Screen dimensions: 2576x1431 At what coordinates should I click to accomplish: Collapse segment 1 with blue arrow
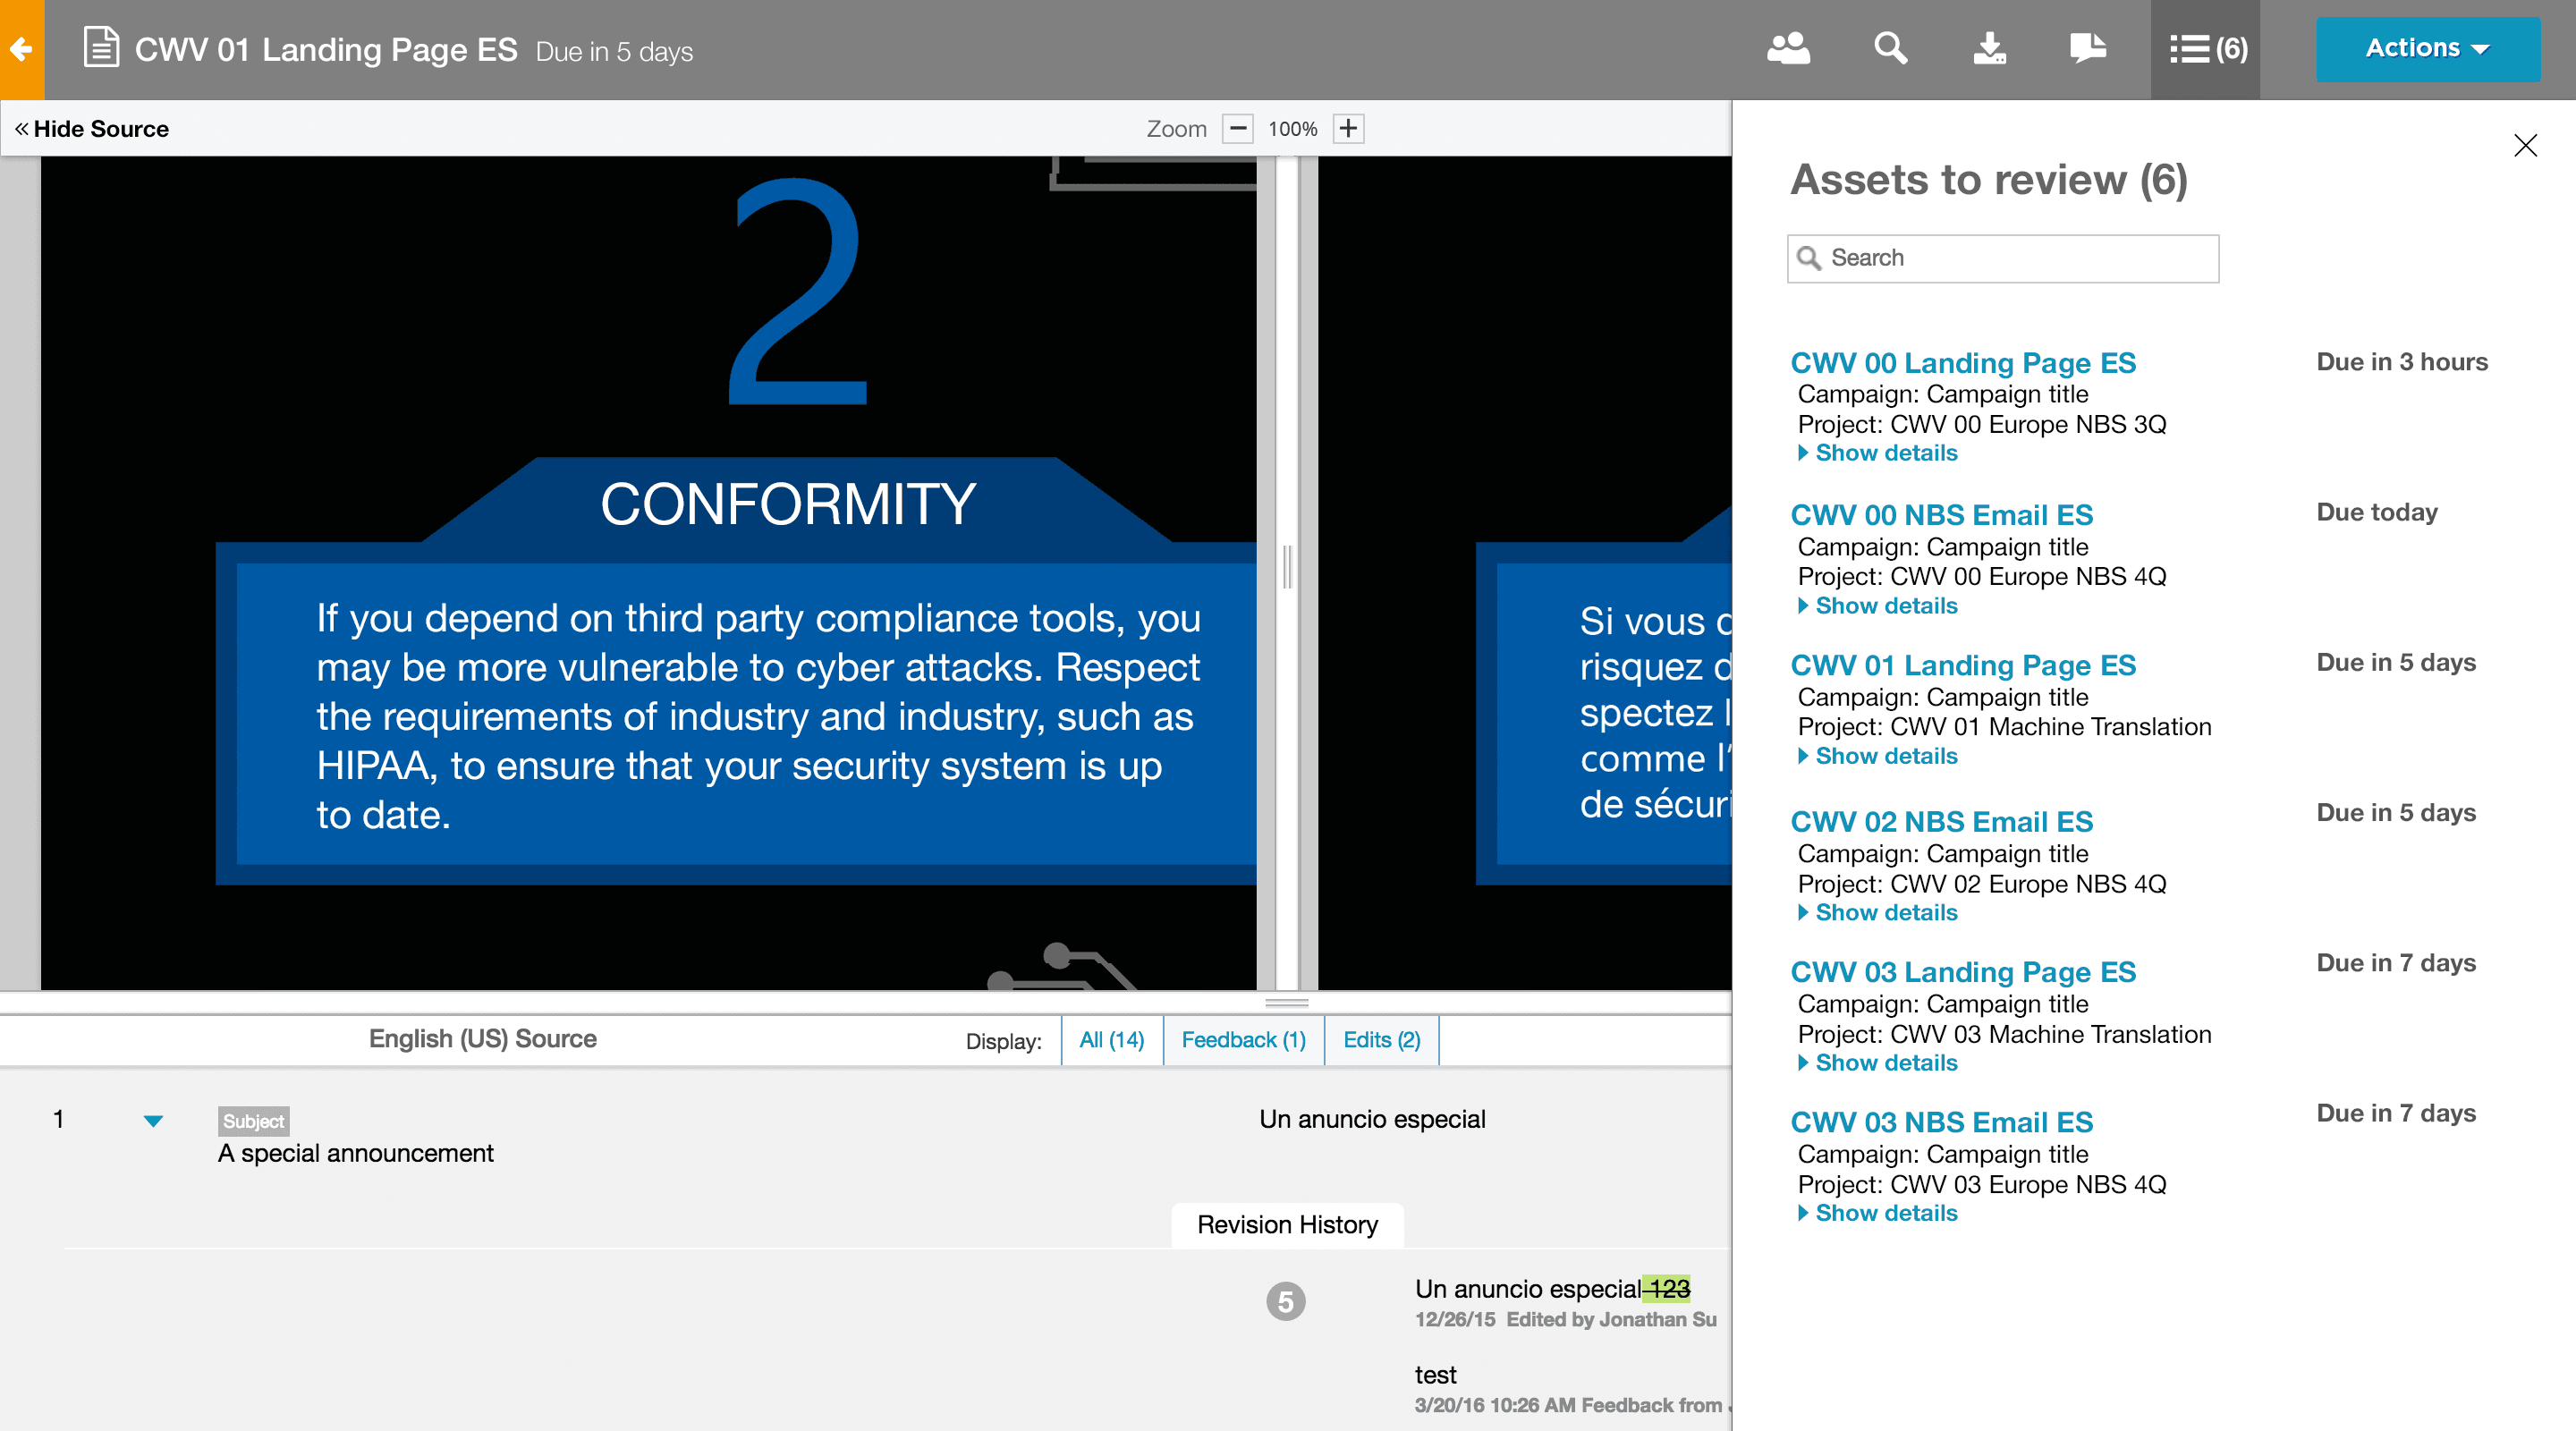[153, 1121]
